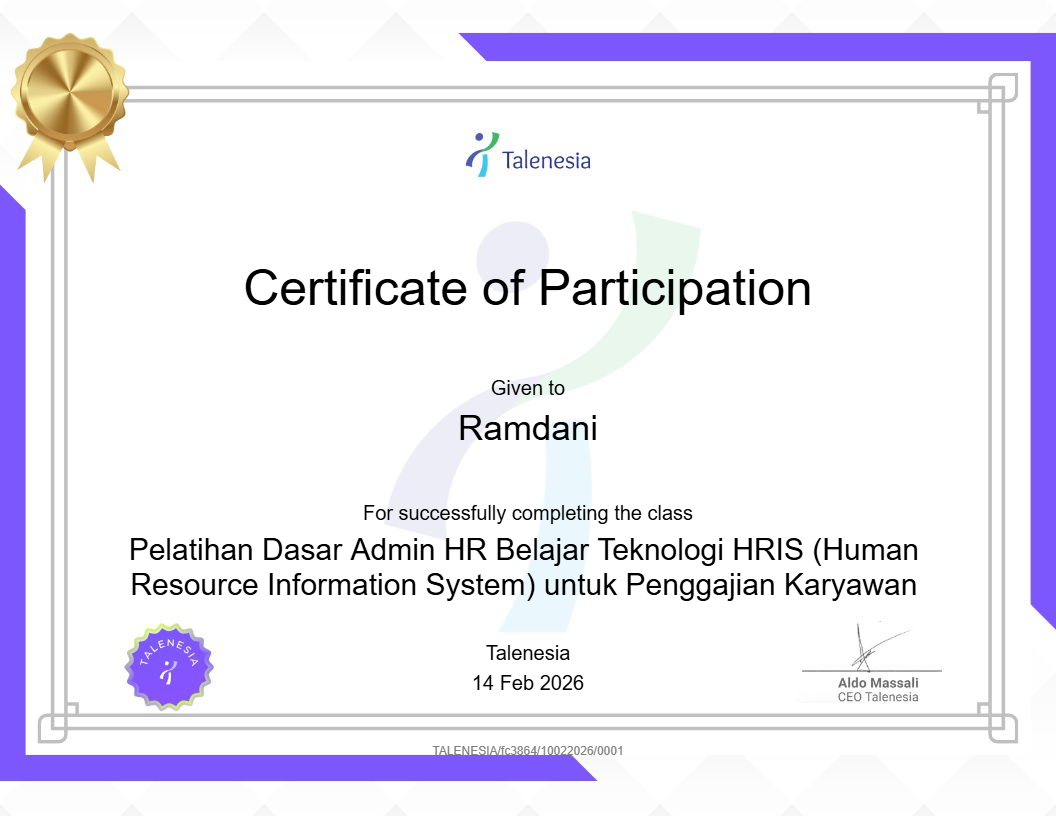This screenshot has height=816, width=1056.
Task: Click the CEO Talenesia job title
Action: (x=877, y=697)
